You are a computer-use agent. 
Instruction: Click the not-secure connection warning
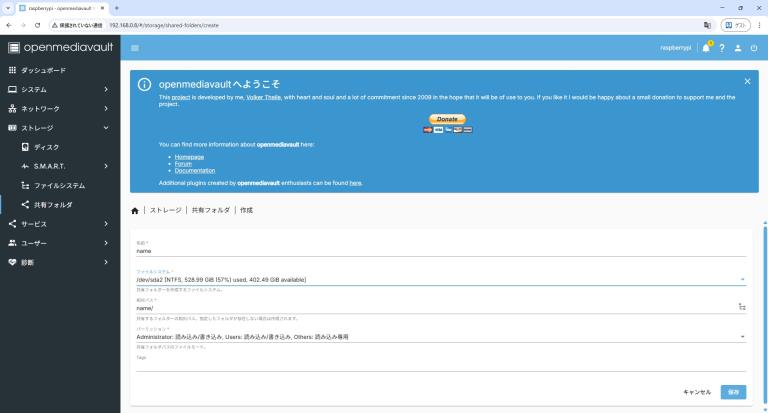tap(77, 25)
